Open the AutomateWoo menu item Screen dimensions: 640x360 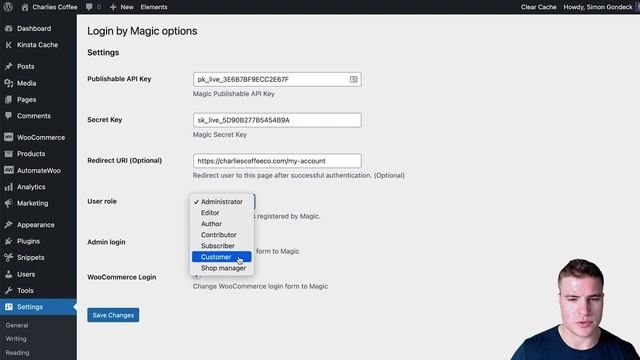38,170
